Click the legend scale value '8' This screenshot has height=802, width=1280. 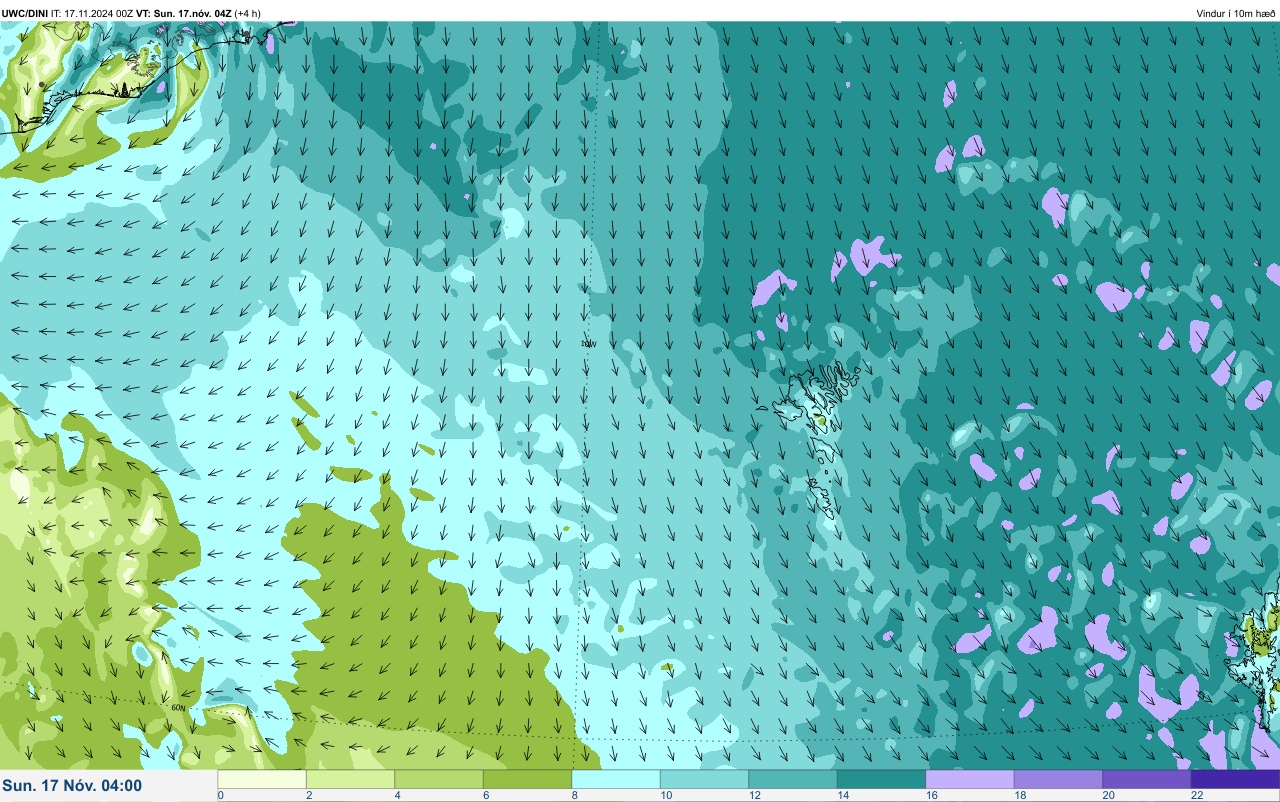[574, 795]
